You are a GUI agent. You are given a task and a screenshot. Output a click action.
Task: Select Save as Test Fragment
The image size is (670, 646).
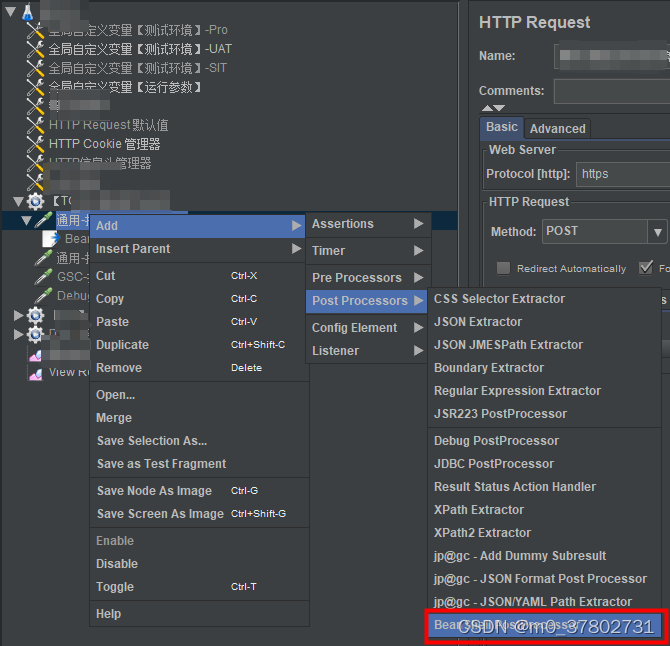pyautogui.click(x=197, y=464)
